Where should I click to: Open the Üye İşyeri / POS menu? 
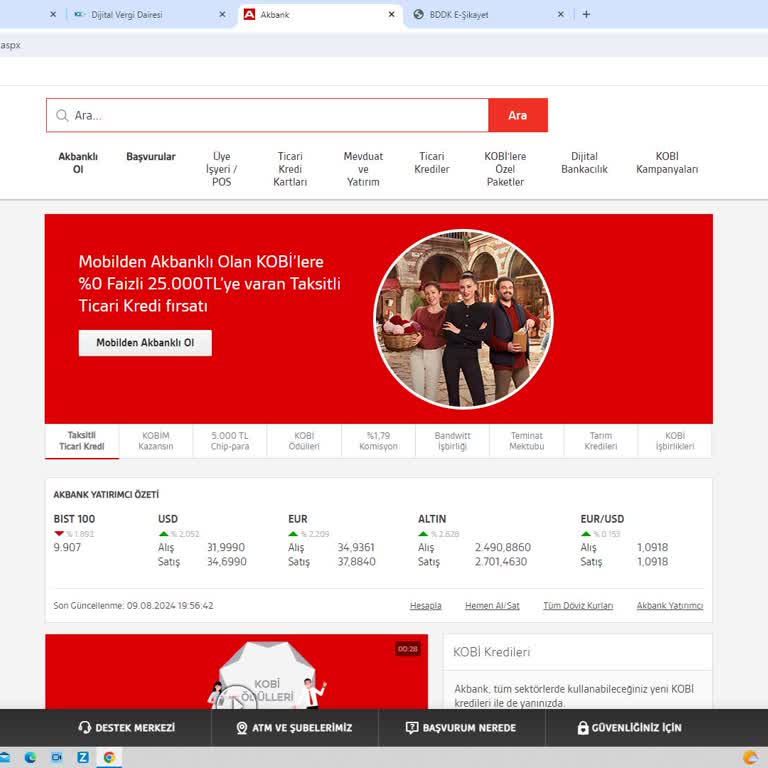pos(221,169)
